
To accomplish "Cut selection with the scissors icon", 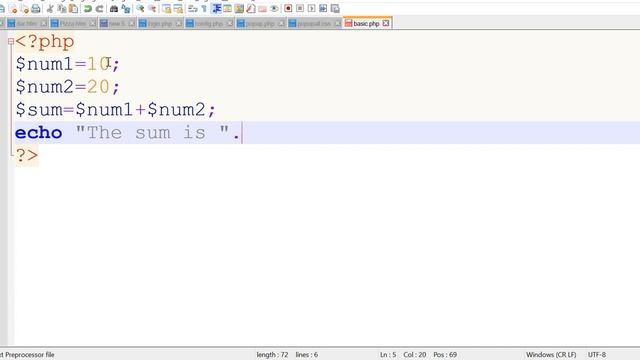I will coord(50,9).
